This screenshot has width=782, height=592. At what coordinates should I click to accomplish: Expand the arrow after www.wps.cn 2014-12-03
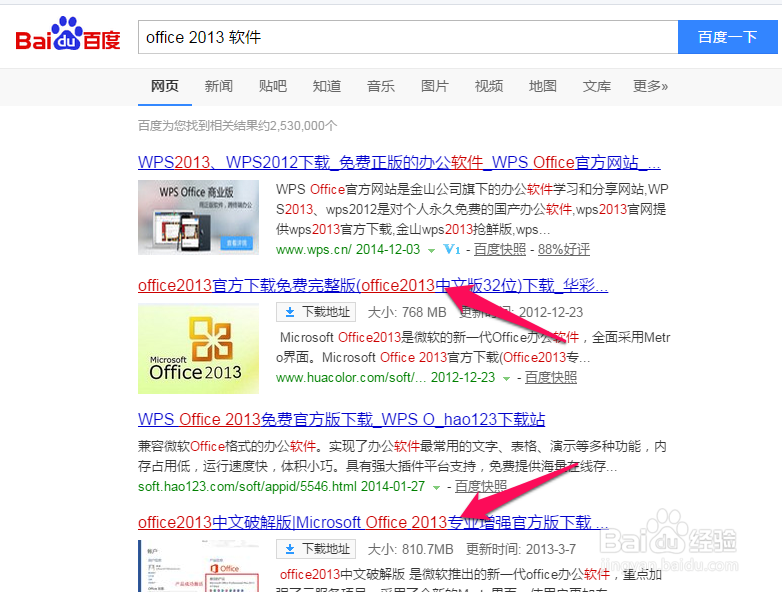point(431,250)
